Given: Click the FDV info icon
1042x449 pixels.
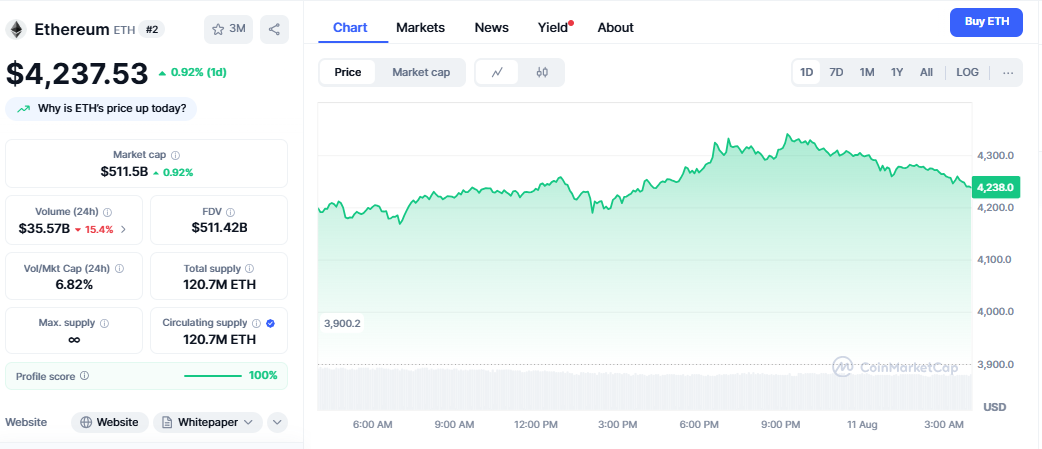Looking at the screenshot, I should [x=230, y=212].
